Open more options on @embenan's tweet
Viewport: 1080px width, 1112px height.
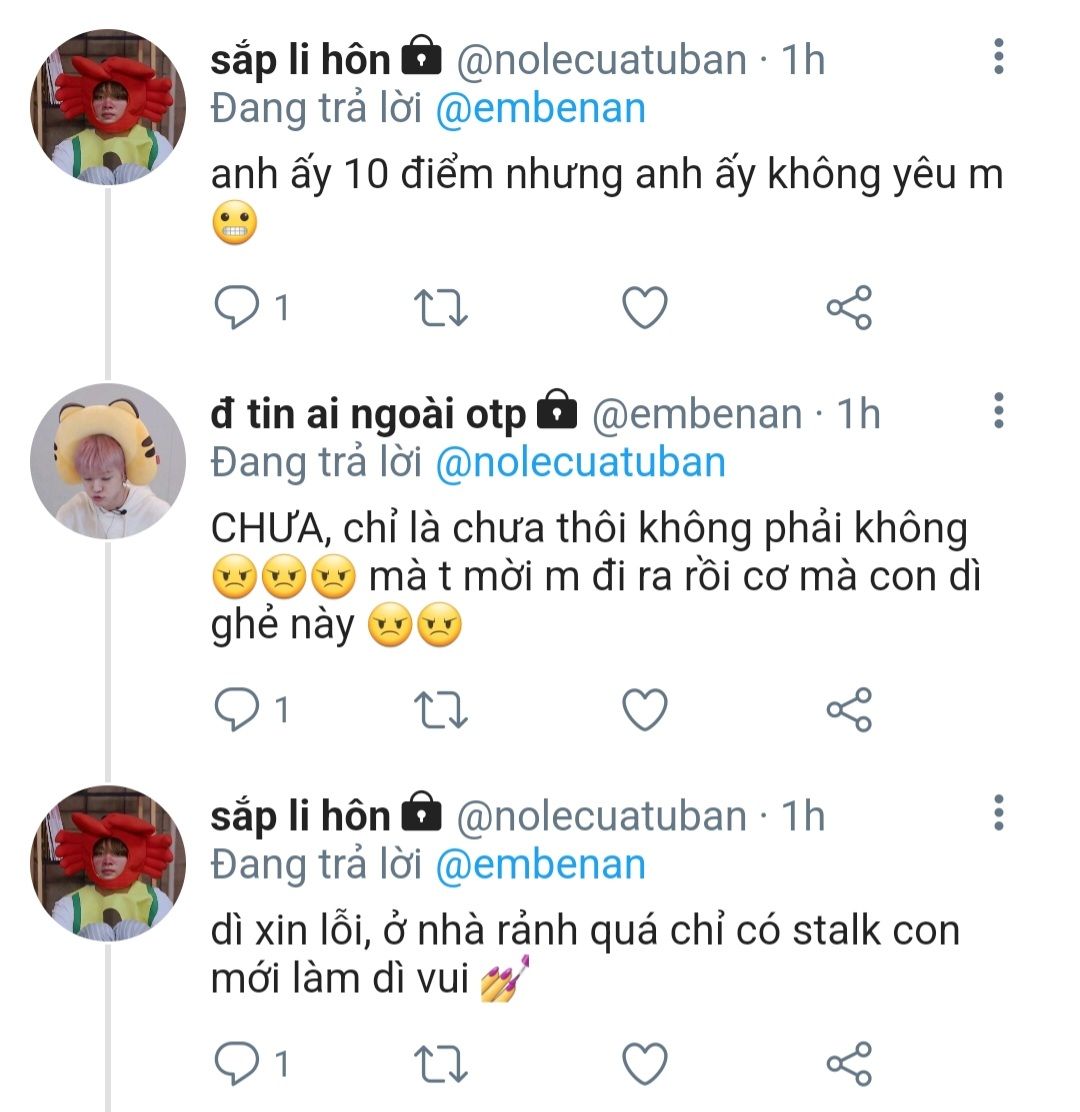[x=998, y=411]
